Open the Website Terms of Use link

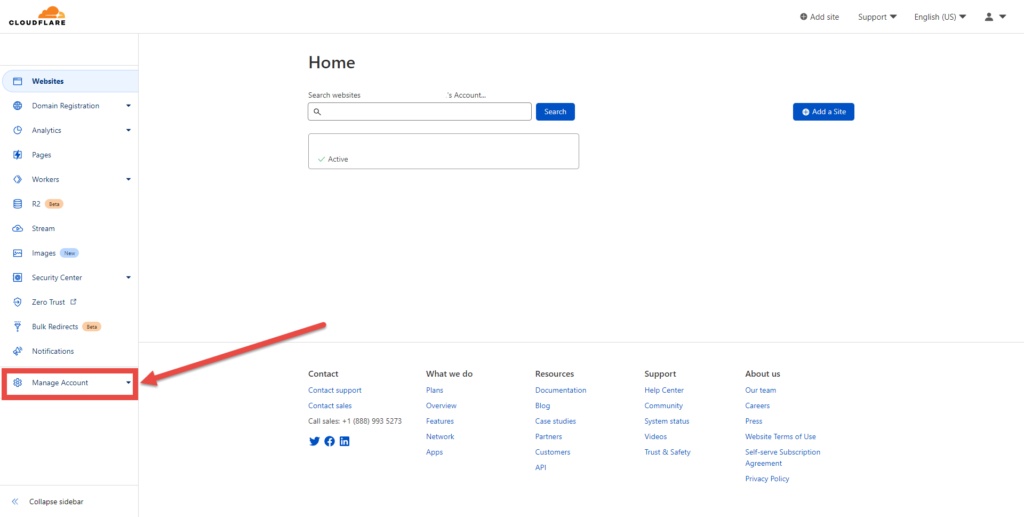pos(780,437)
